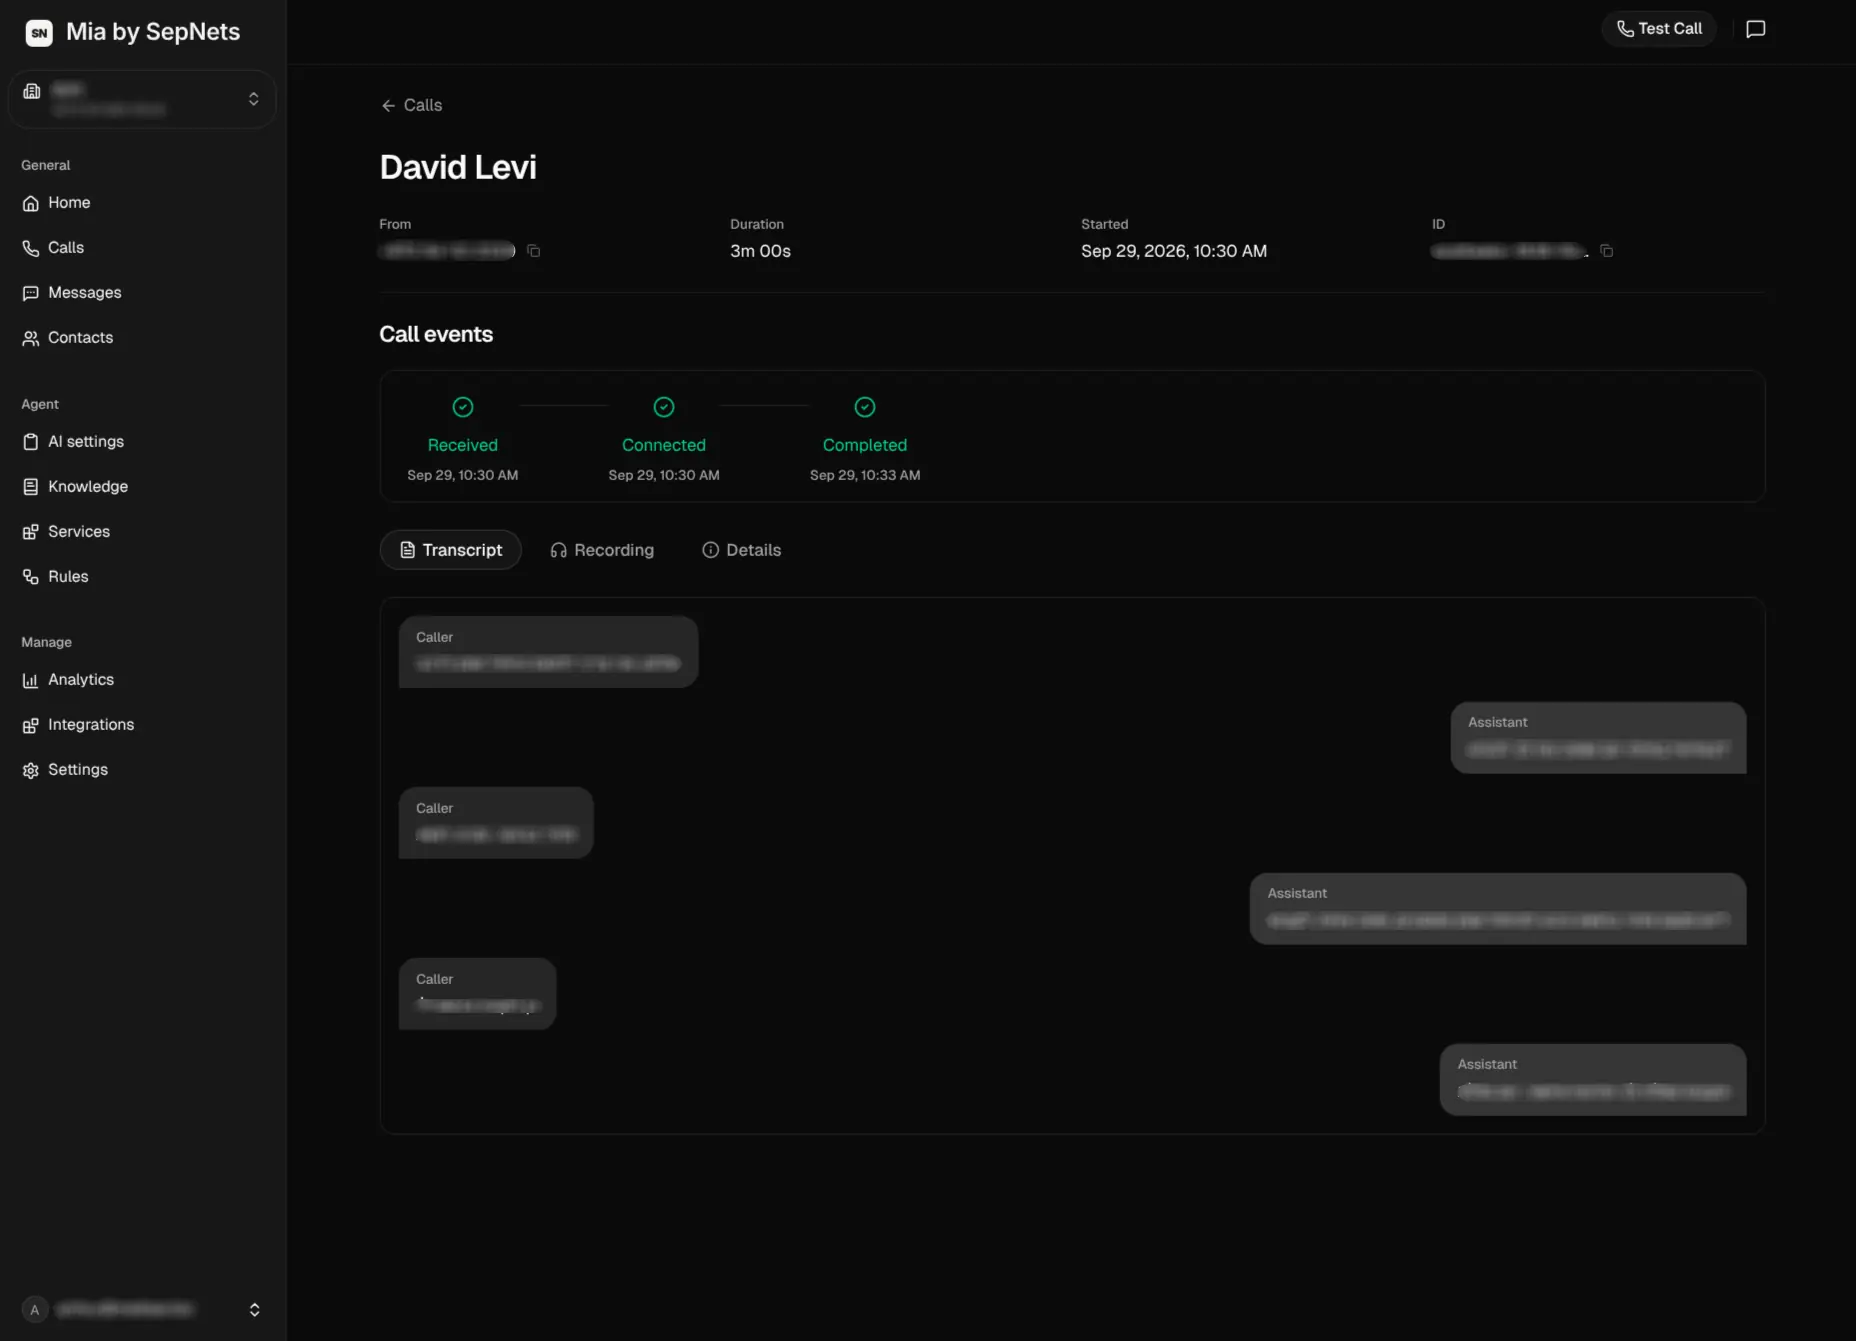Switch to the Transcript tab
Screen dimensions: 1856x1341
[451, 550]
